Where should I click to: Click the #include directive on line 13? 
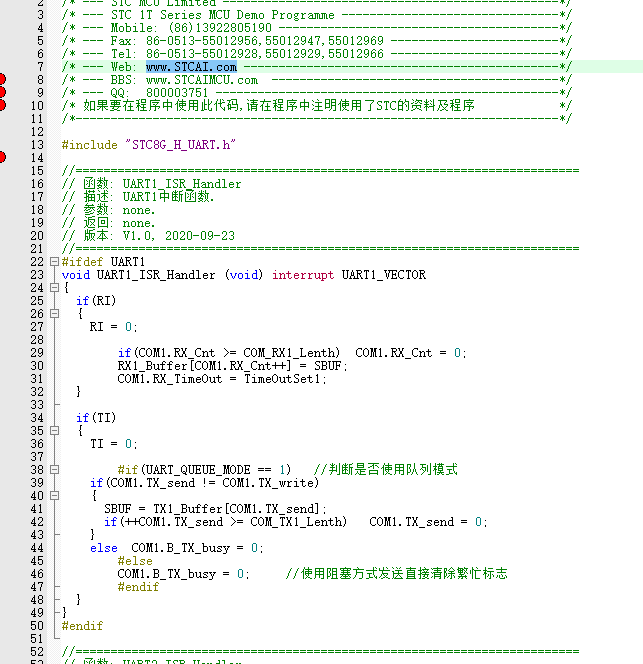coord(89,145)
